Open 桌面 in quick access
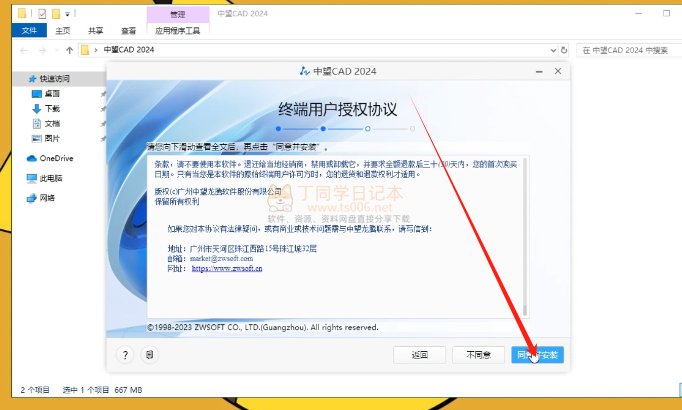 coord(52,93)
